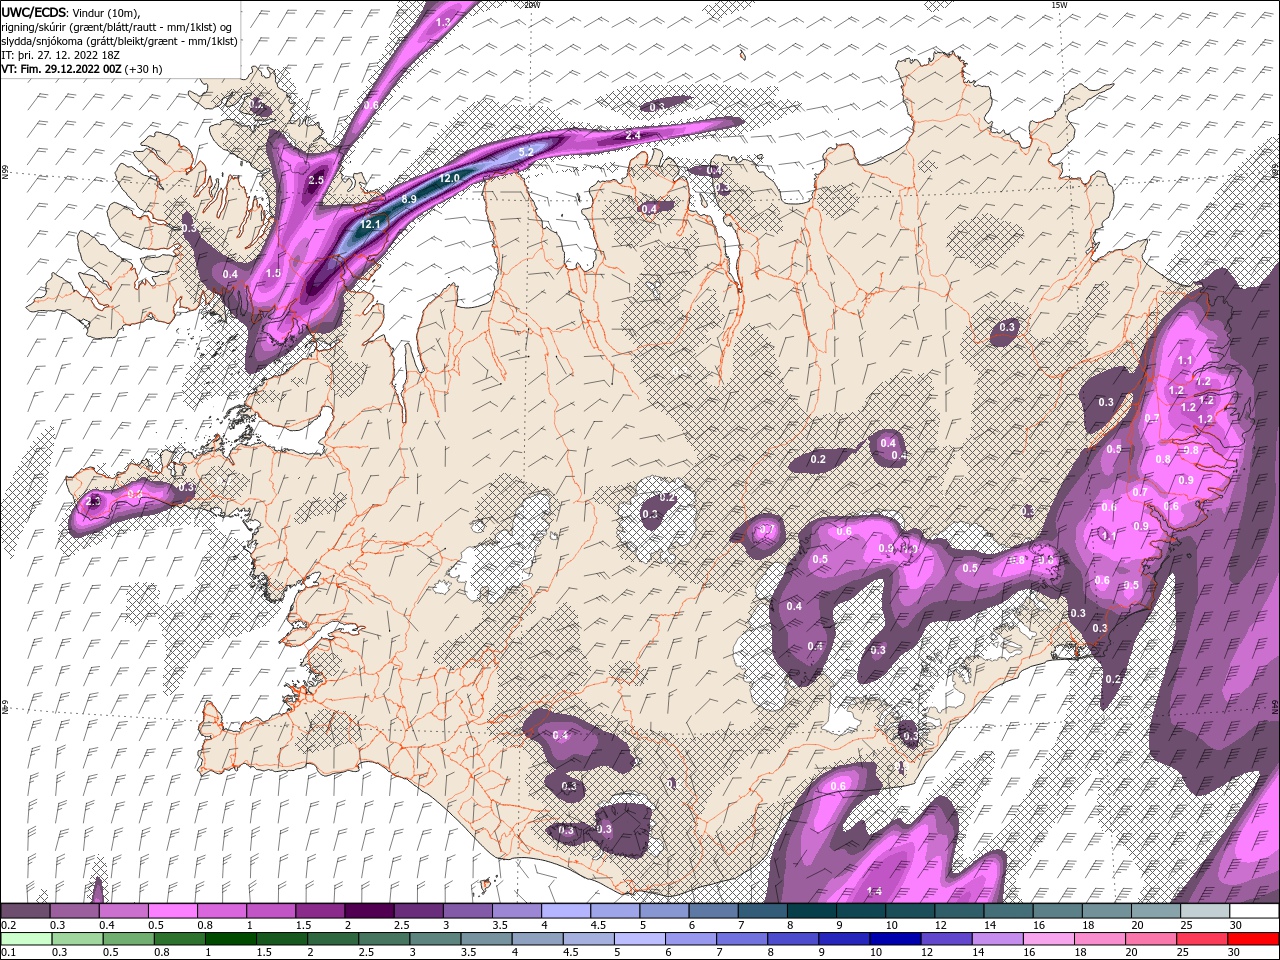Click the 'rigning/skúrir' description line
The width and height of the screenshot is (1280, 960).
point(116,27)
